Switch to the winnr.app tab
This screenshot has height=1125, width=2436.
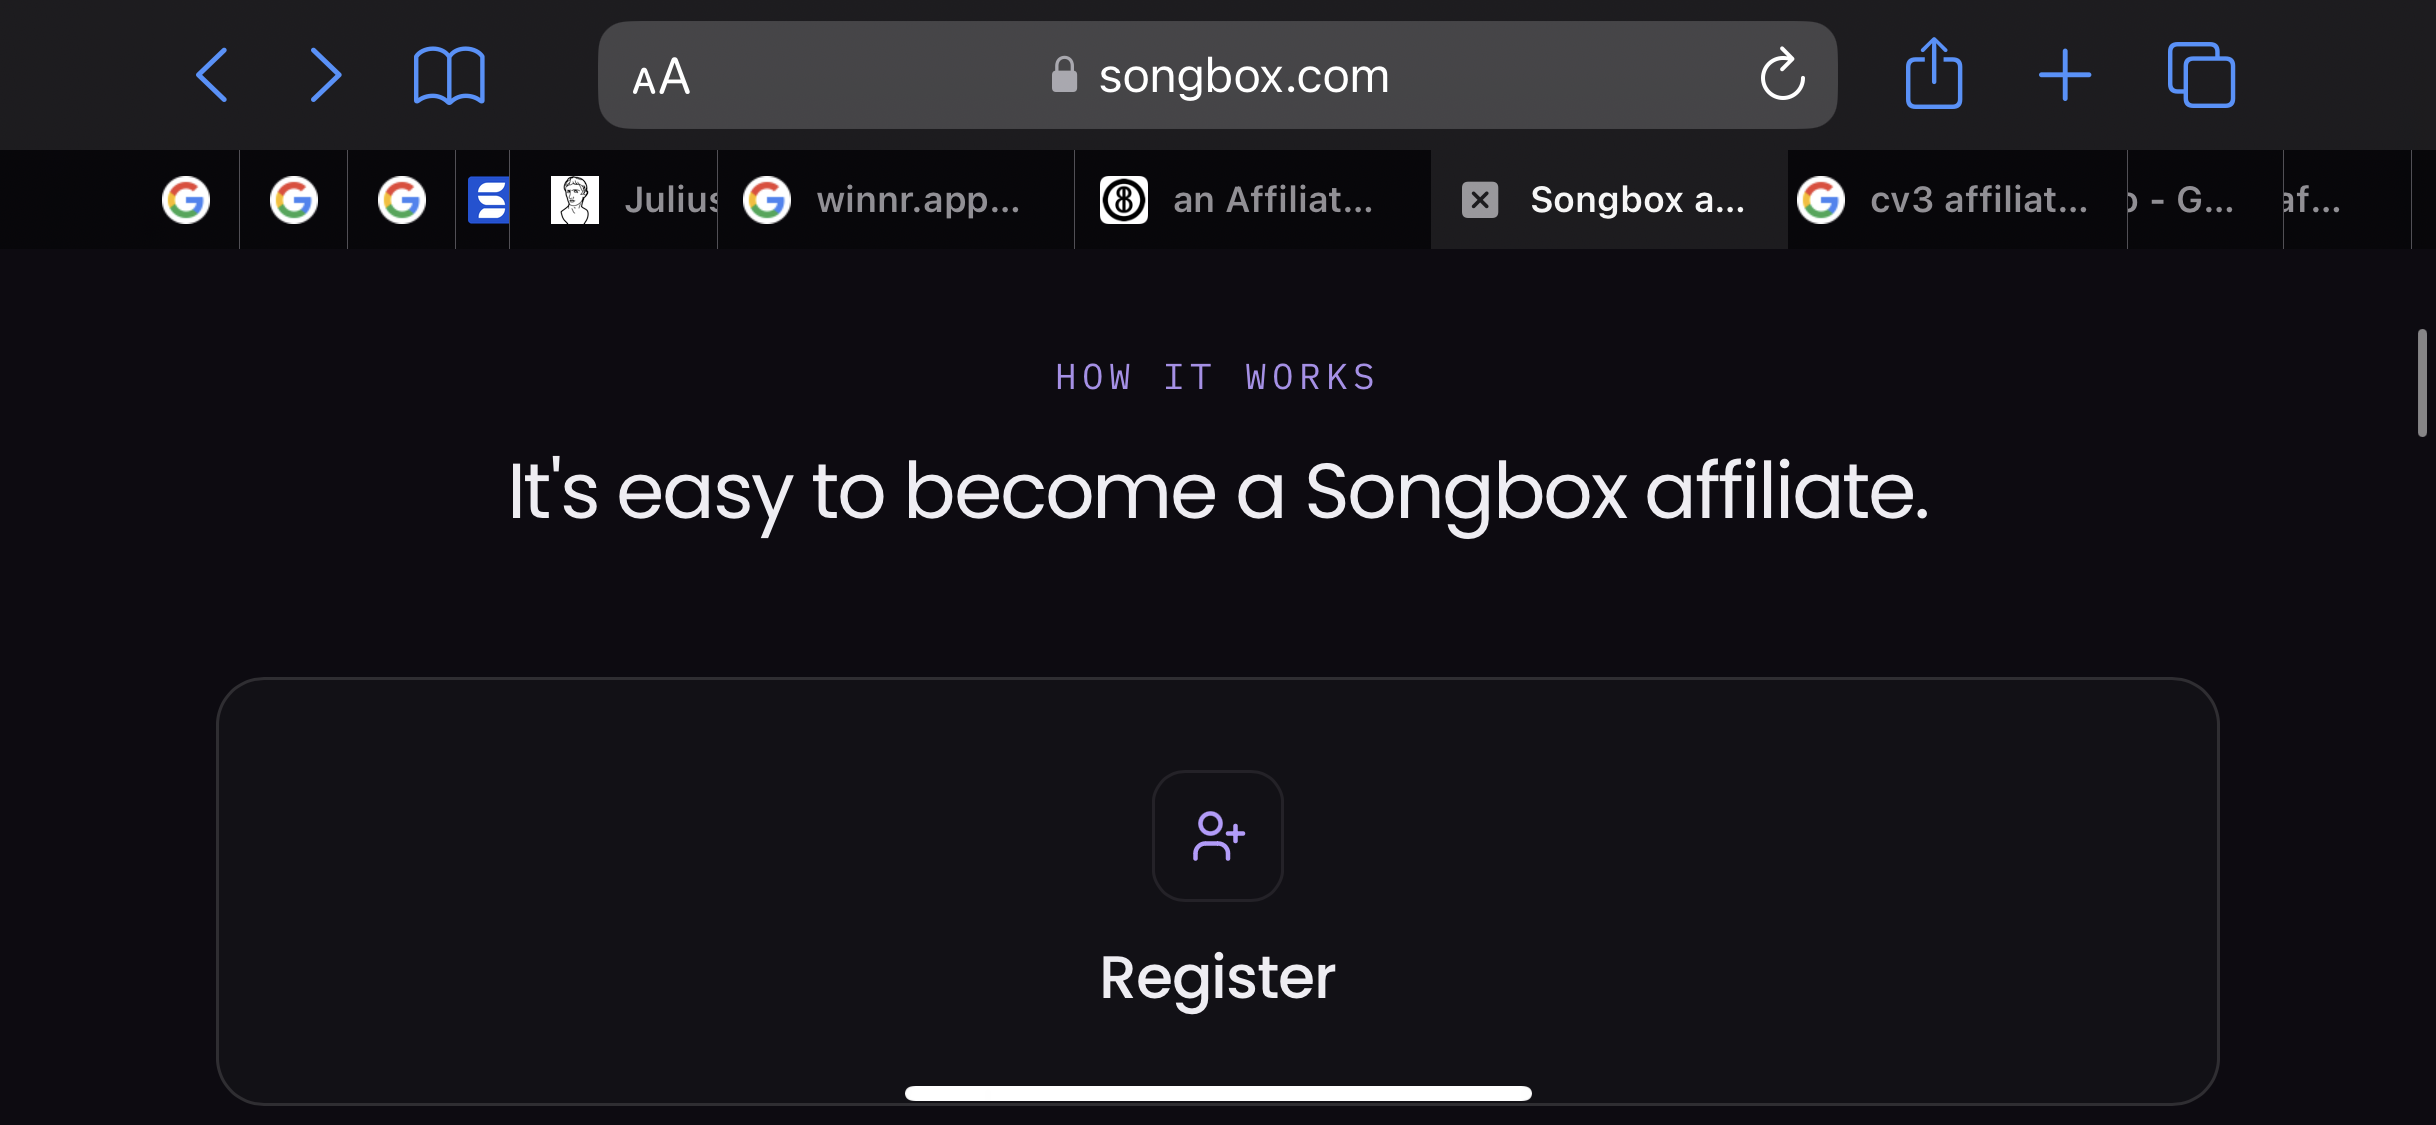tap(895, 200)
